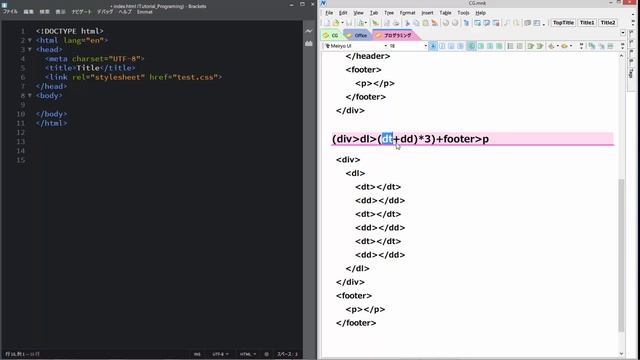640x360 pixels.
Task: Click the '<dl>' line below the Emmet expression
Action: click(x=355, y=173)
